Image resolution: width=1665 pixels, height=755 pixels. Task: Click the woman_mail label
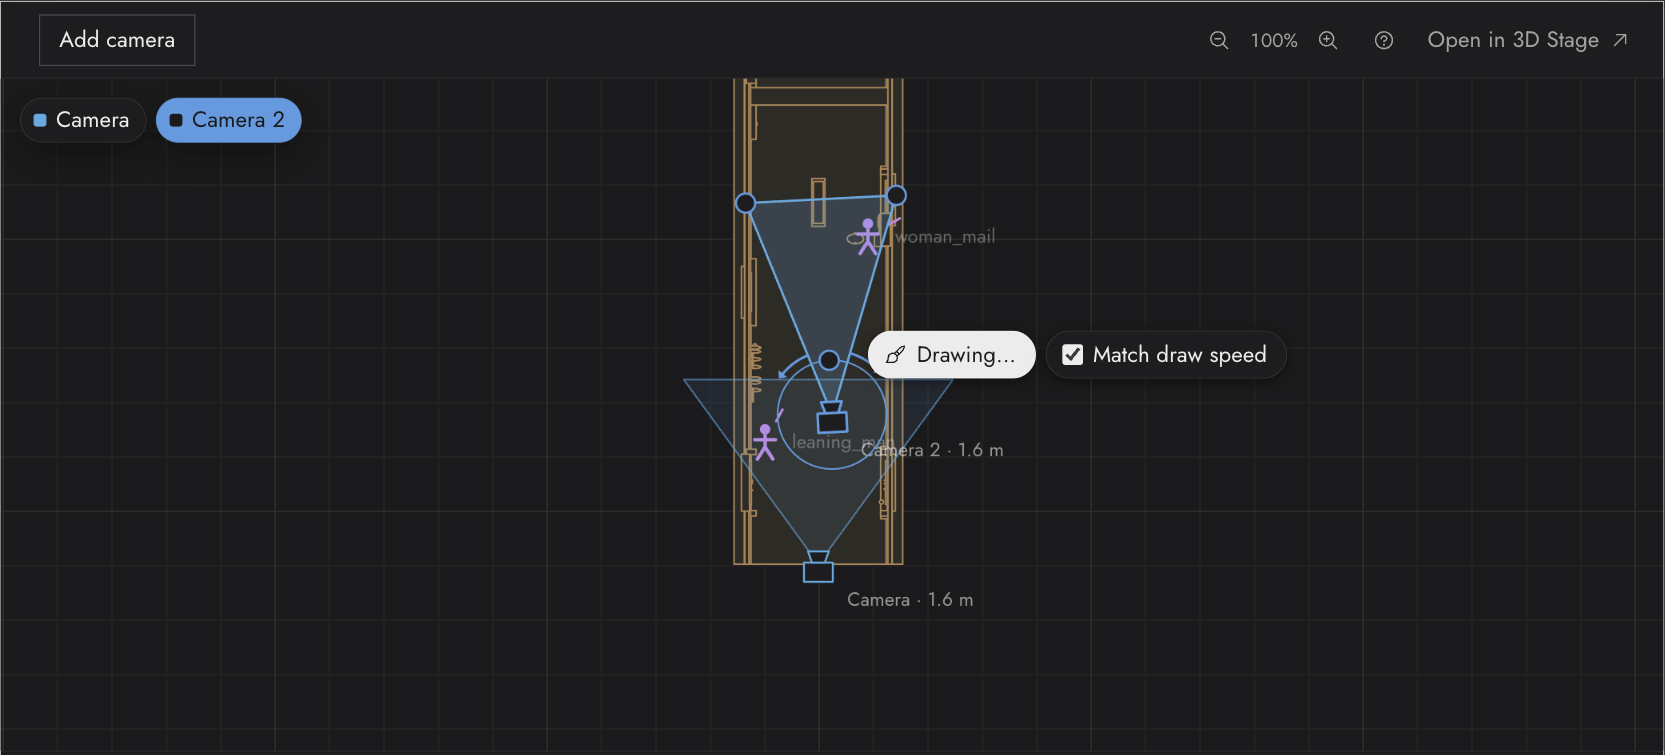pos(945,237)
